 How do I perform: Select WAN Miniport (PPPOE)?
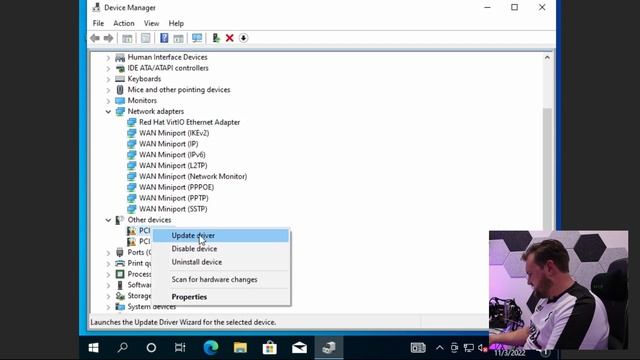coord(176,187)
